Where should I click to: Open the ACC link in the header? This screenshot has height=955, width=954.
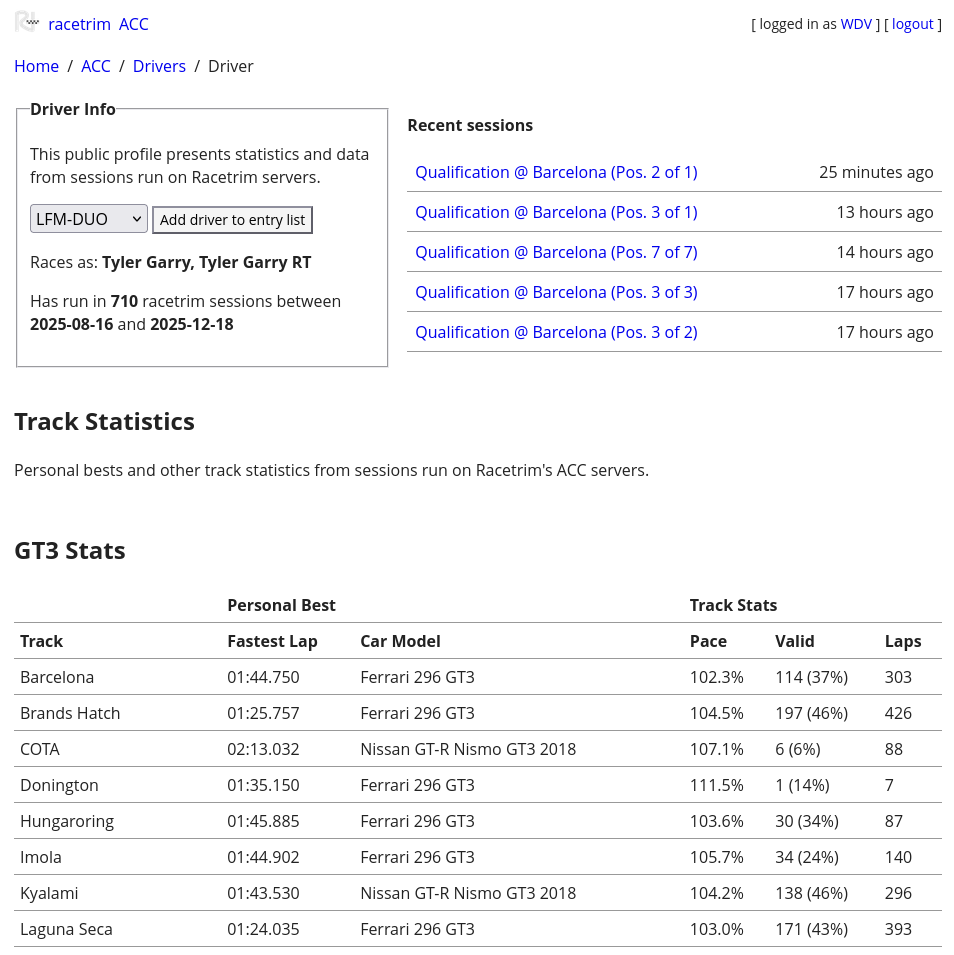(x=133, y=24)
